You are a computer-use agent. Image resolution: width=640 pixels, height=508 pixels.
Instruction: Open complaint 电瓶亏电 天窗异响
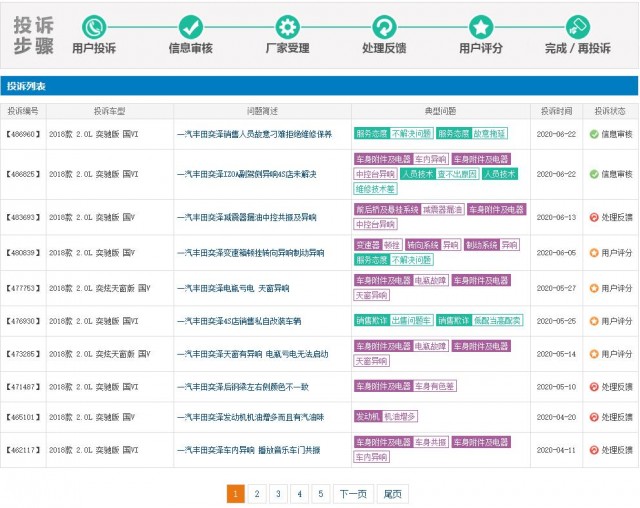click(233, 288)
